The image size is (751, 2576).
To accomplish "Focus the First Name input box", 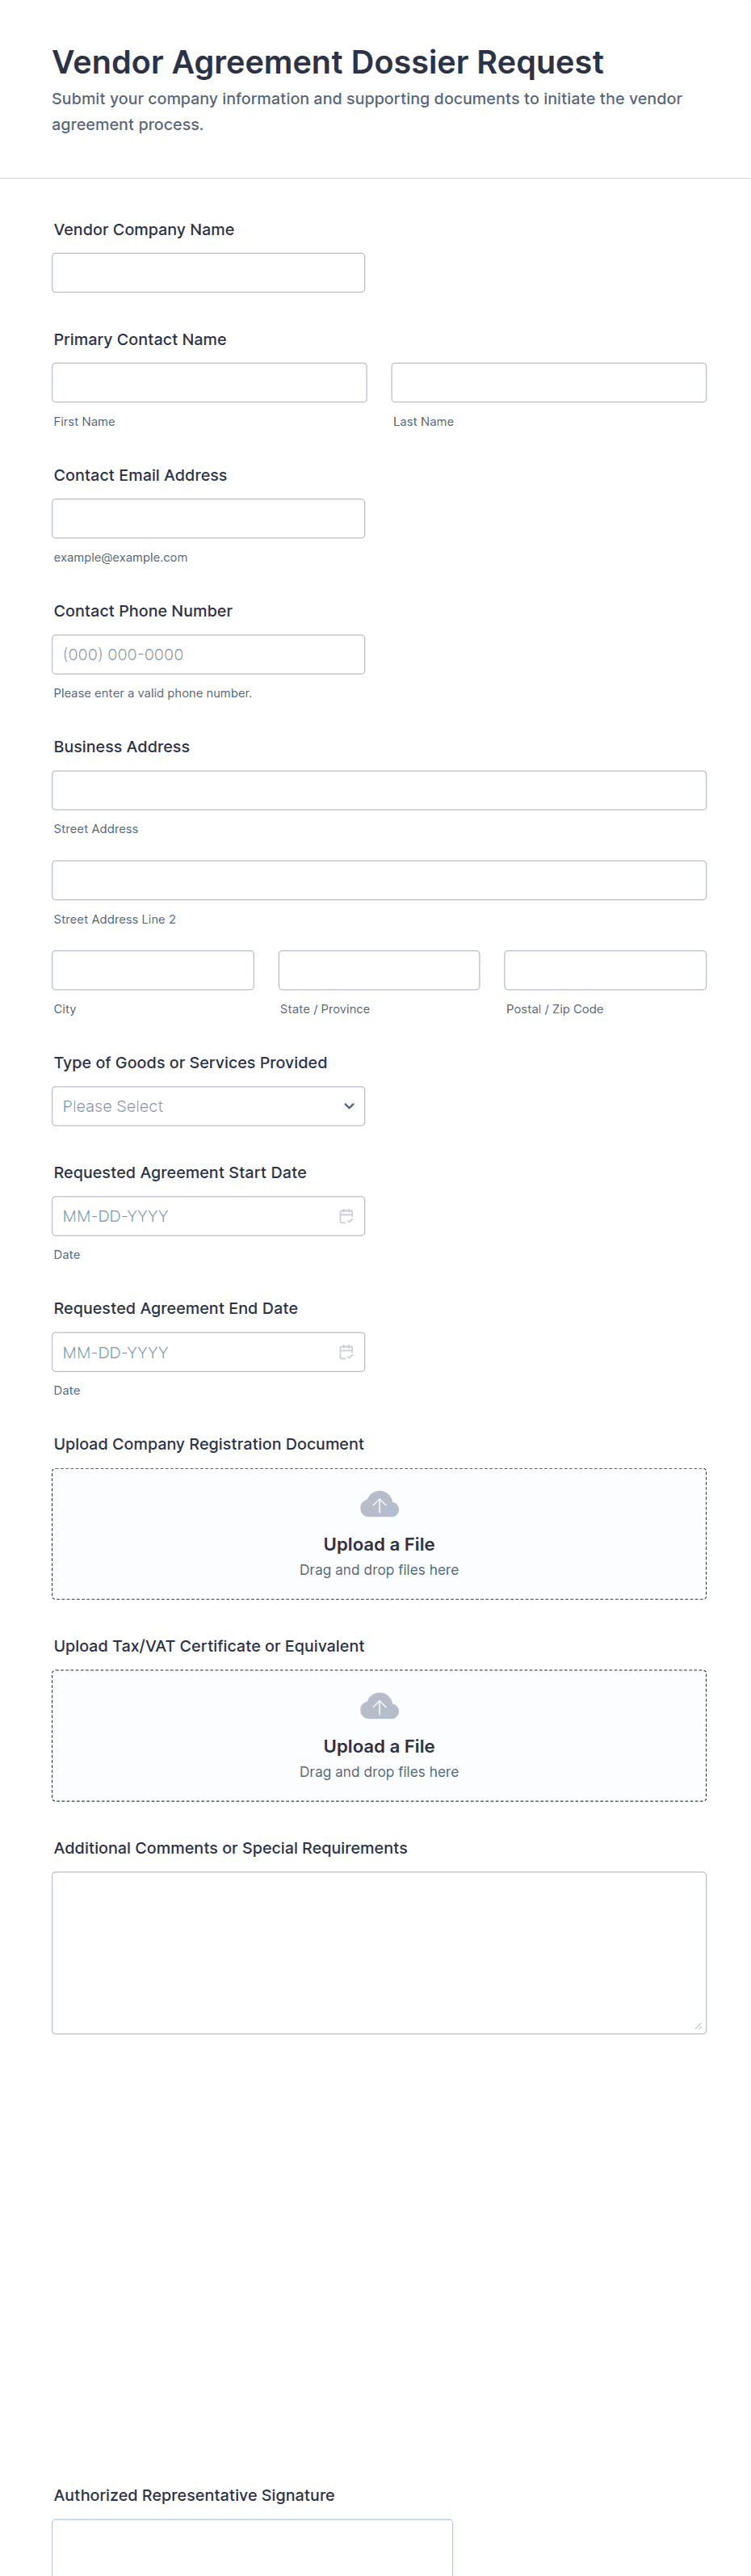I will tap(209, 383).
